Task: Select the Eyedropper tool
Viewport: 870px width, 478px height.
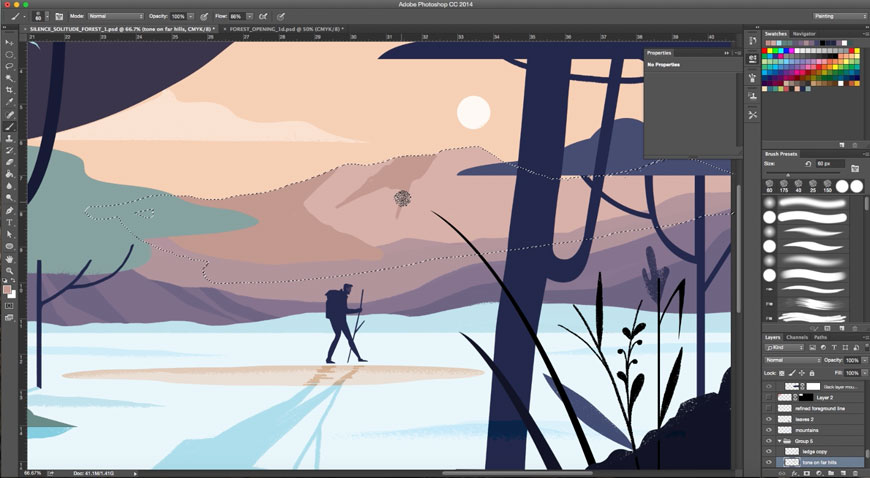Action: pyautogui.click(x=9, y=102)
